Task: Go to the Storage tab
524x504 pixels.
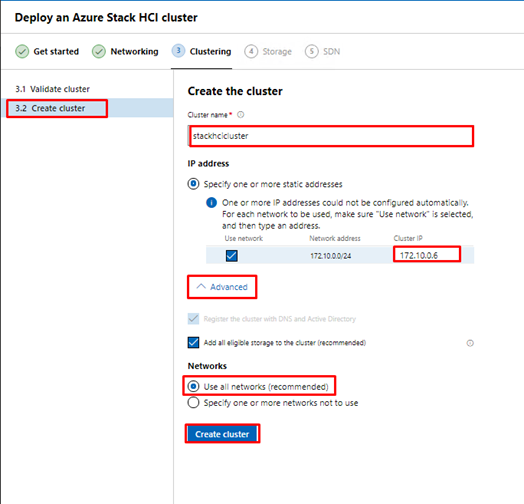Action: [x=268, y=51]
